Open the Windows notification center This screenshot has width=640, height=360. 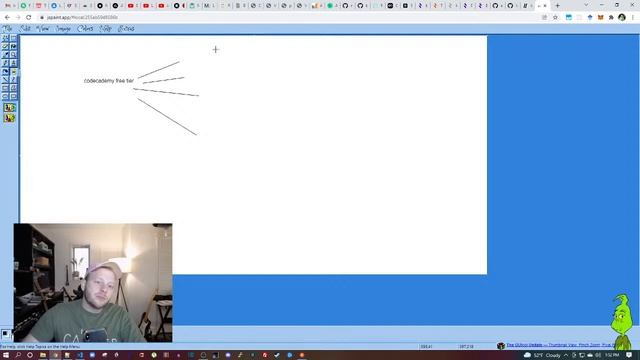pyautogui.click(x=629, y=355)
